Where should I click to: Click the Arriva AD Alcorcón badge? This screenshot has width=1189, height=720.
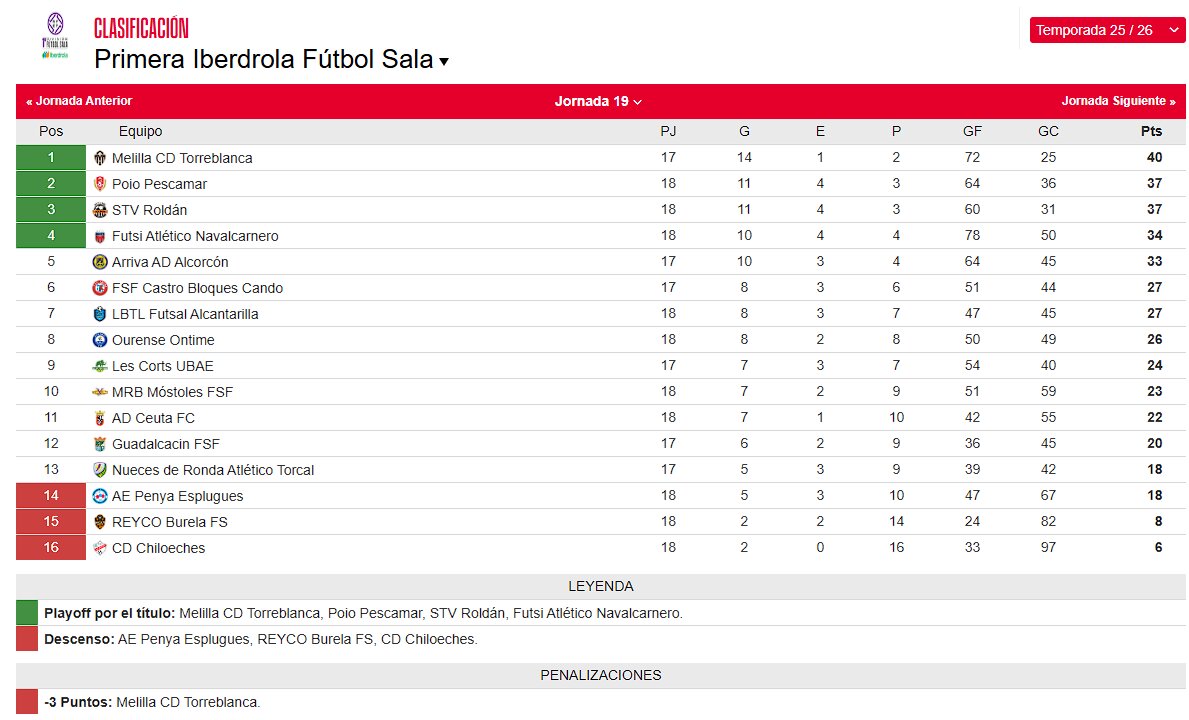click(100, 261)
